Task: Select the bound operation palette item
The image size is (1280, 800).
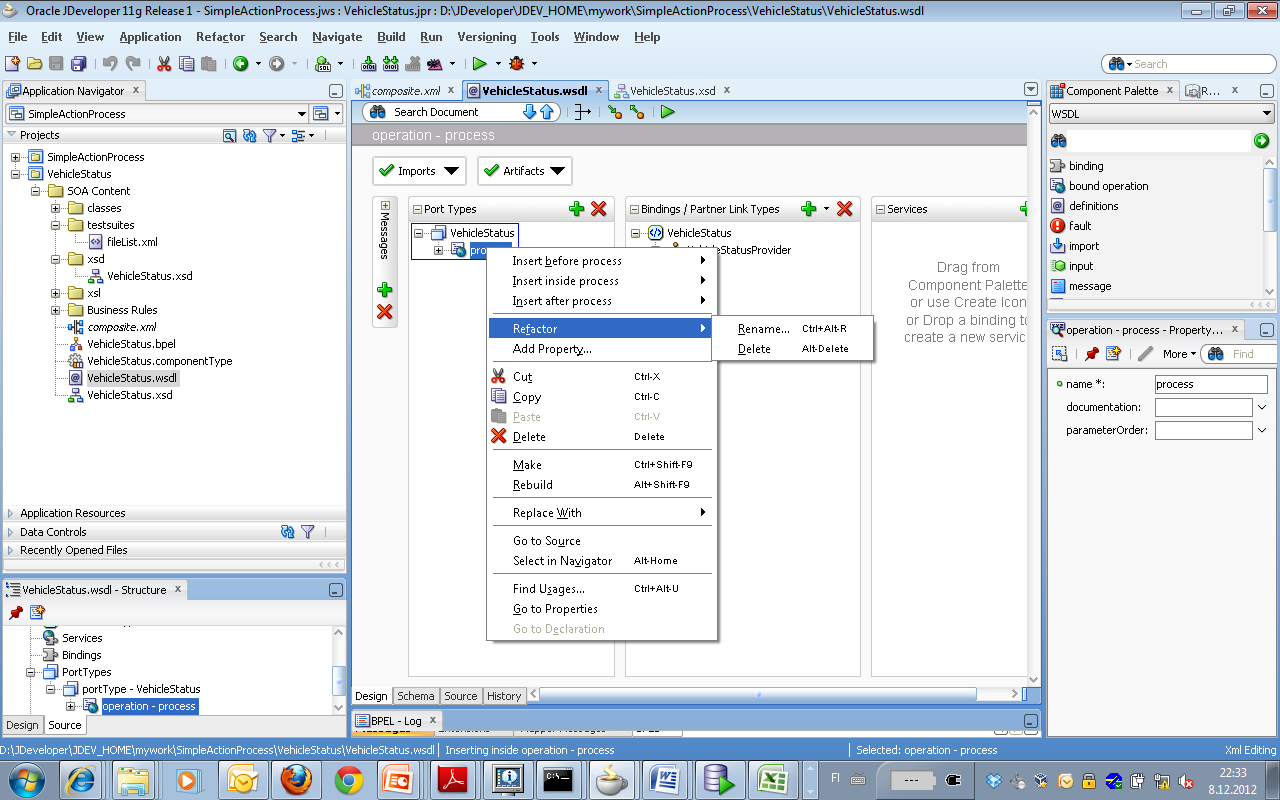Action: point(1108,186)
